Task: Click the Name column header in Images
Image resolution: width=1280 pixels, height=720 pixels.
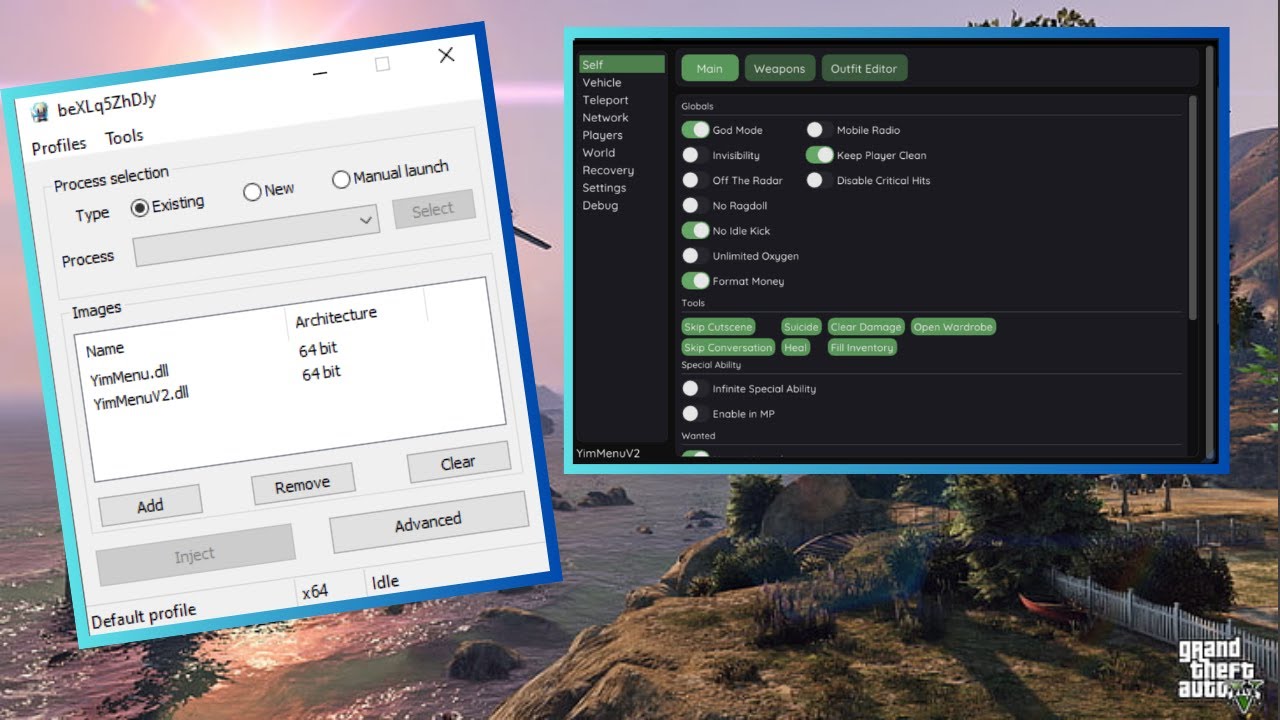Action: point(105,350)
